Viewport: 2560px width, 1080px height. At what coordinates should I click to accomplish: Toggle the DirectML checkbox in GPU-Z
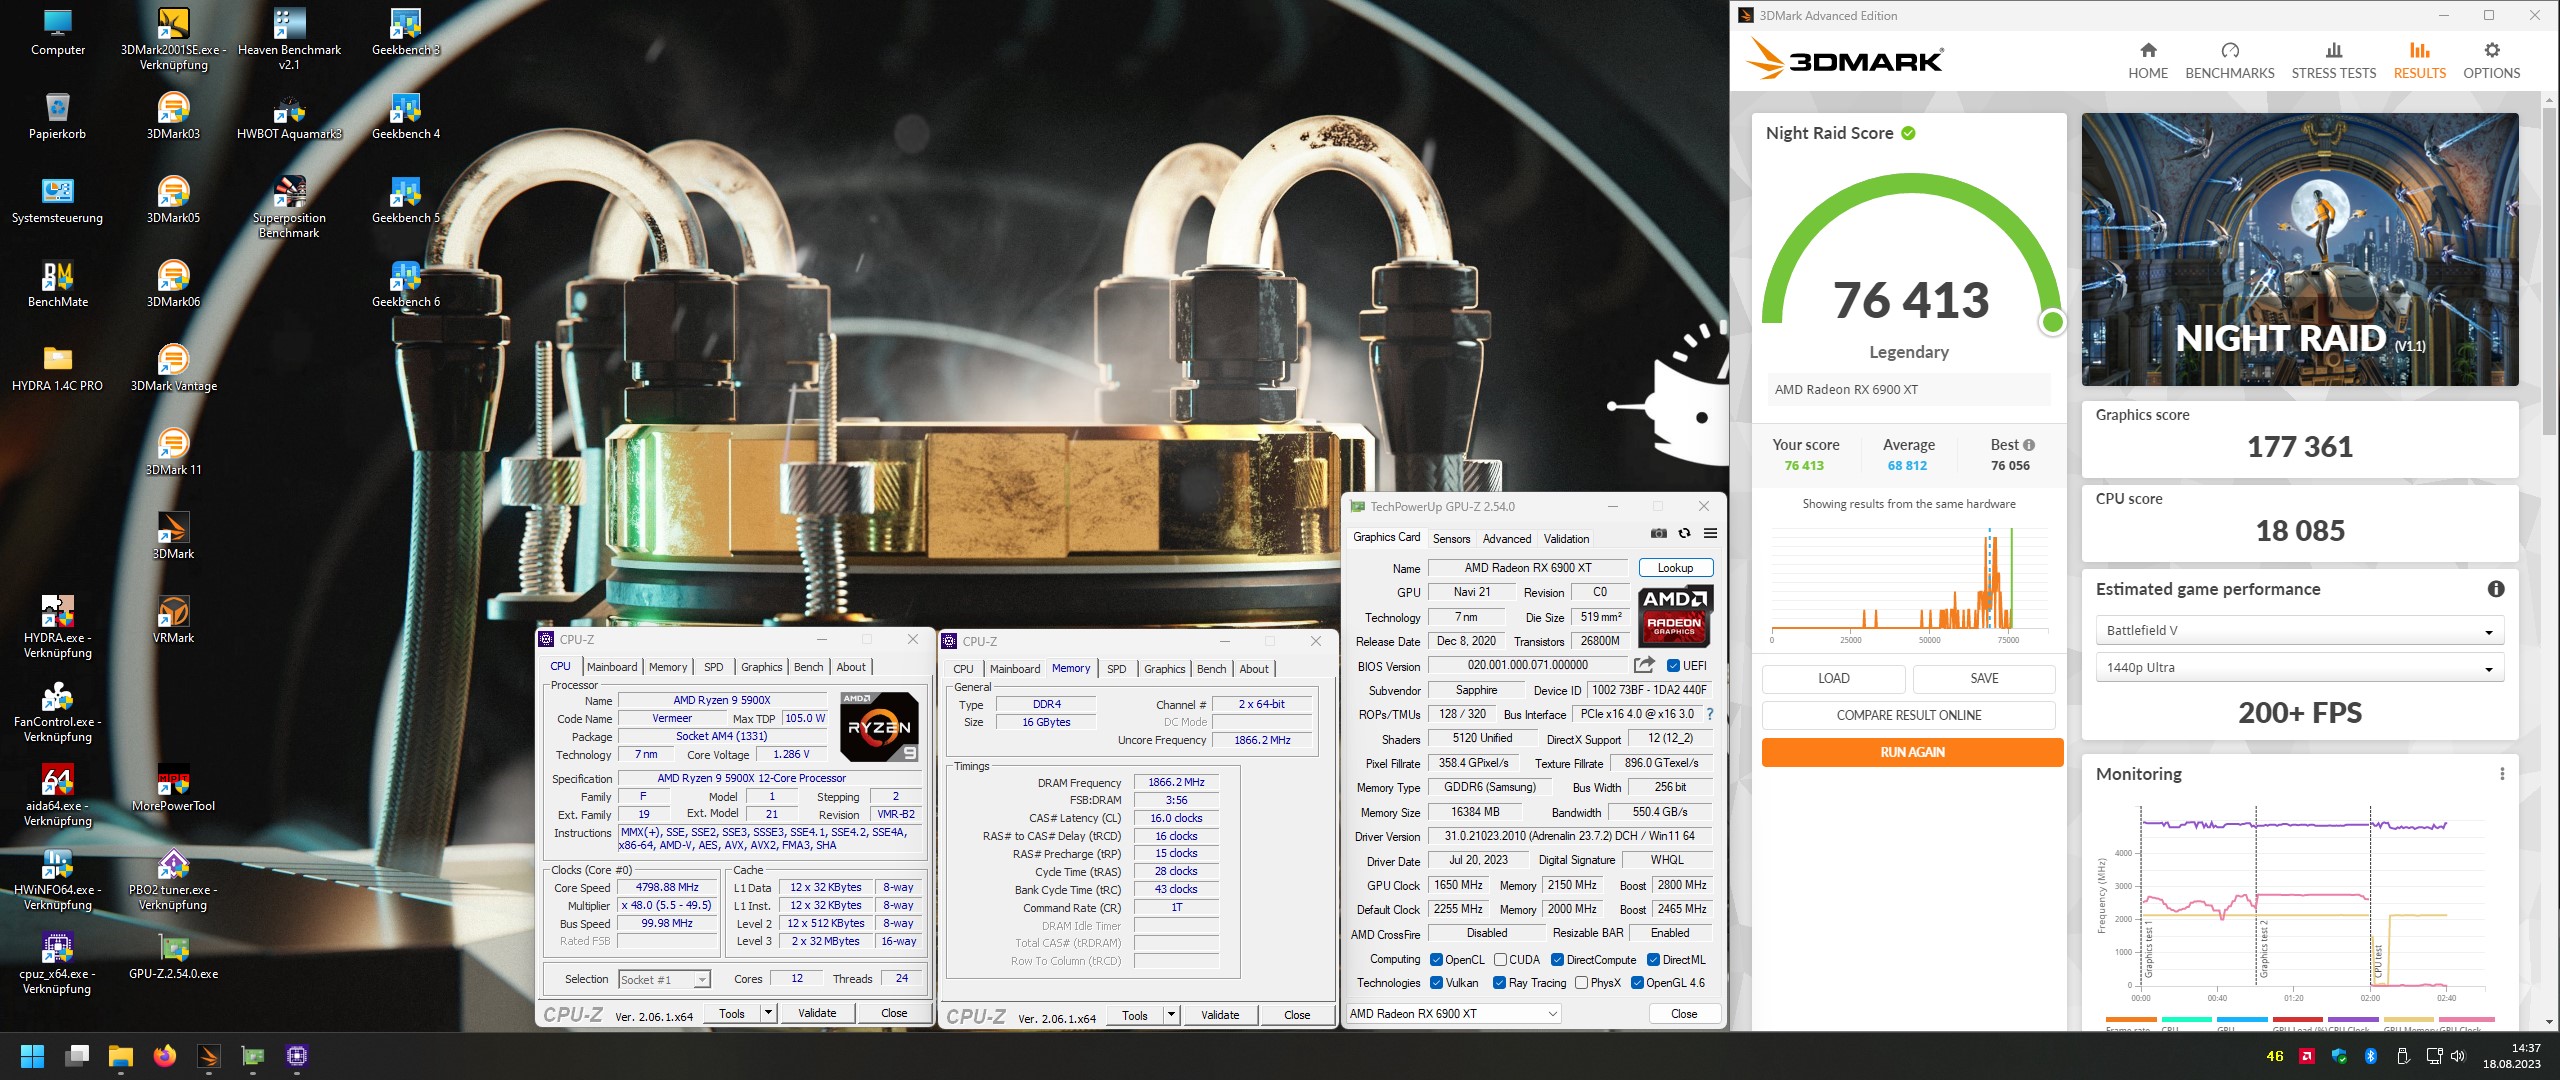click(x=1653, y=960)
